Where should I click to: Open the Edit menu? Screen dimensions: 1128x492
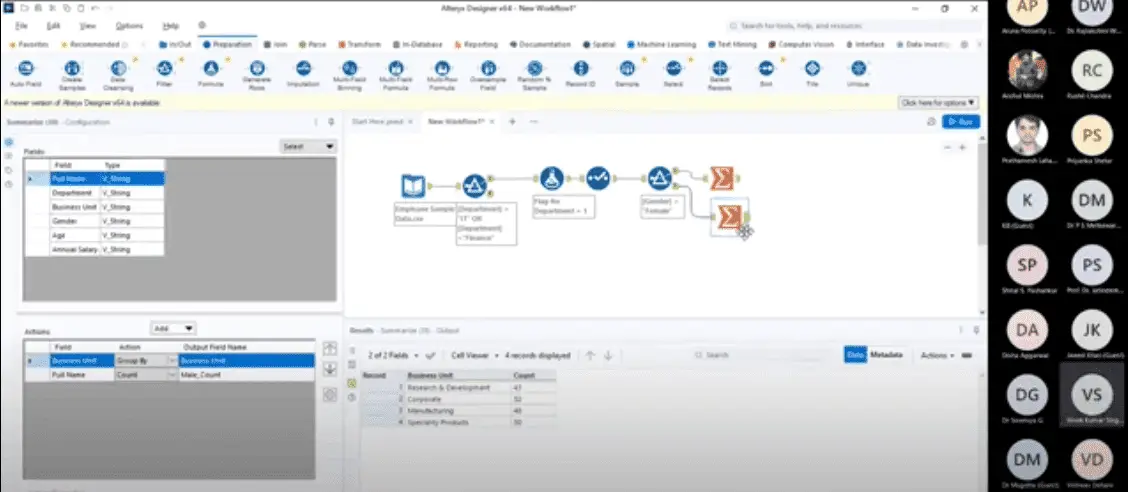(53, 26)
